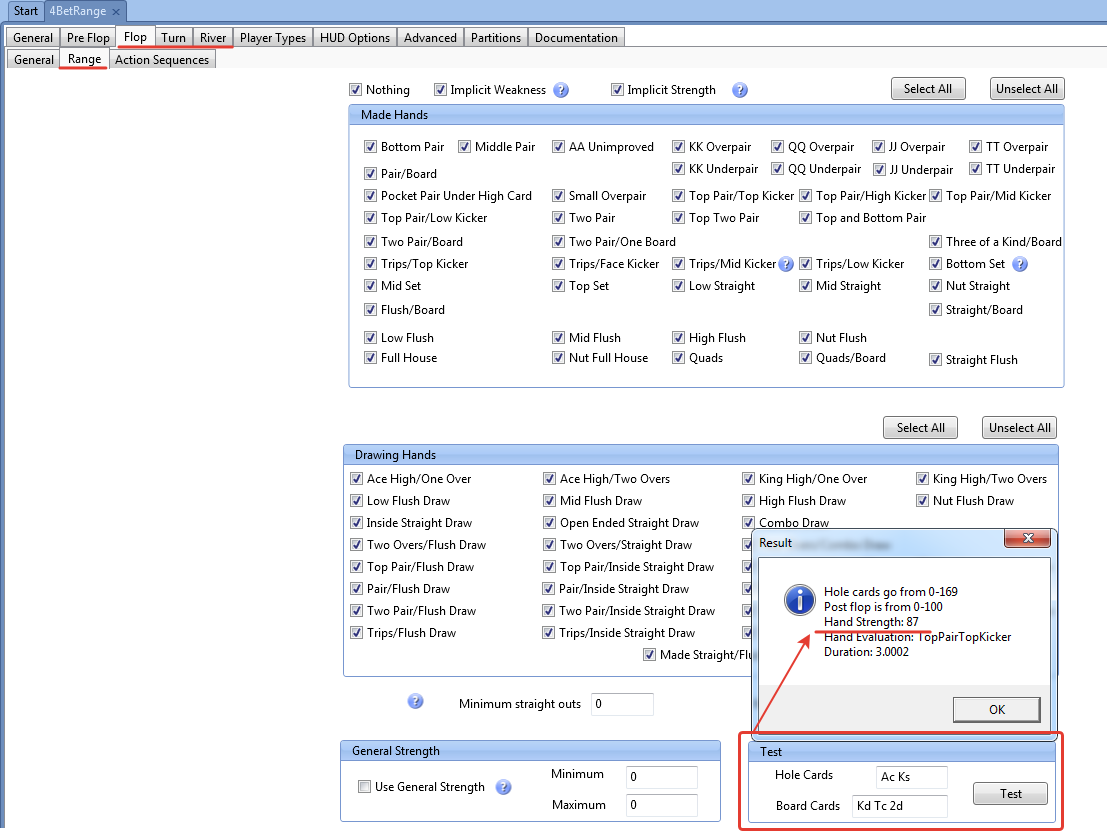Screen dimensions: 1107x831
Task: Click Unselect All above Made Hands
Action: tap(1026, 89)
